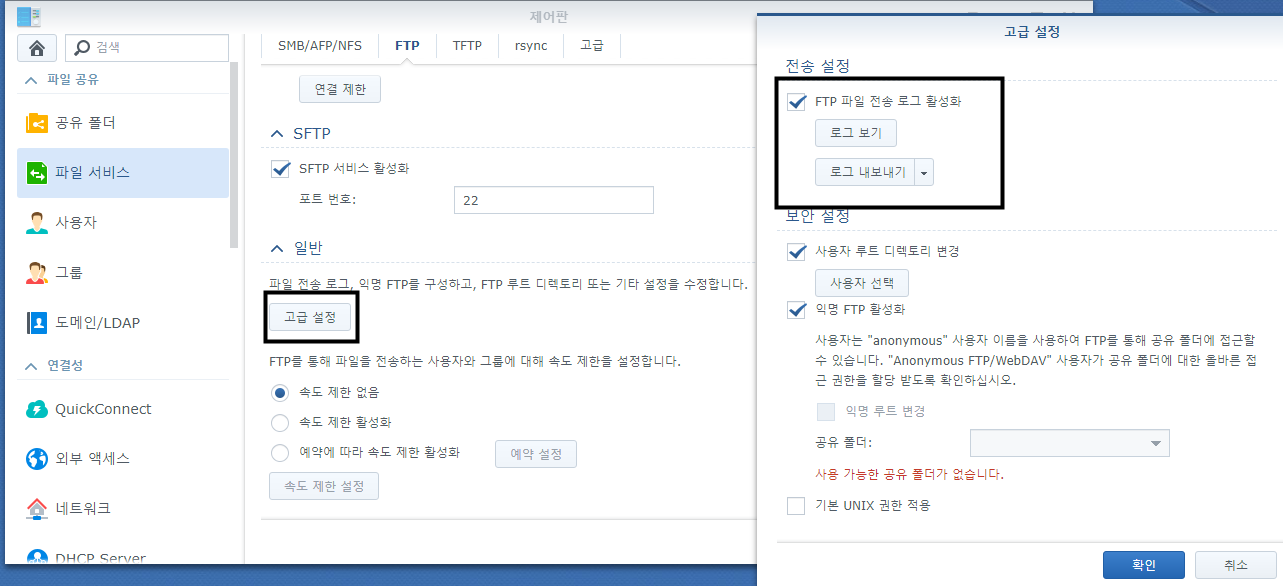Collapse the SFTP section chevron
Screen dimensions: 1283x586
[x=277, y=134]
